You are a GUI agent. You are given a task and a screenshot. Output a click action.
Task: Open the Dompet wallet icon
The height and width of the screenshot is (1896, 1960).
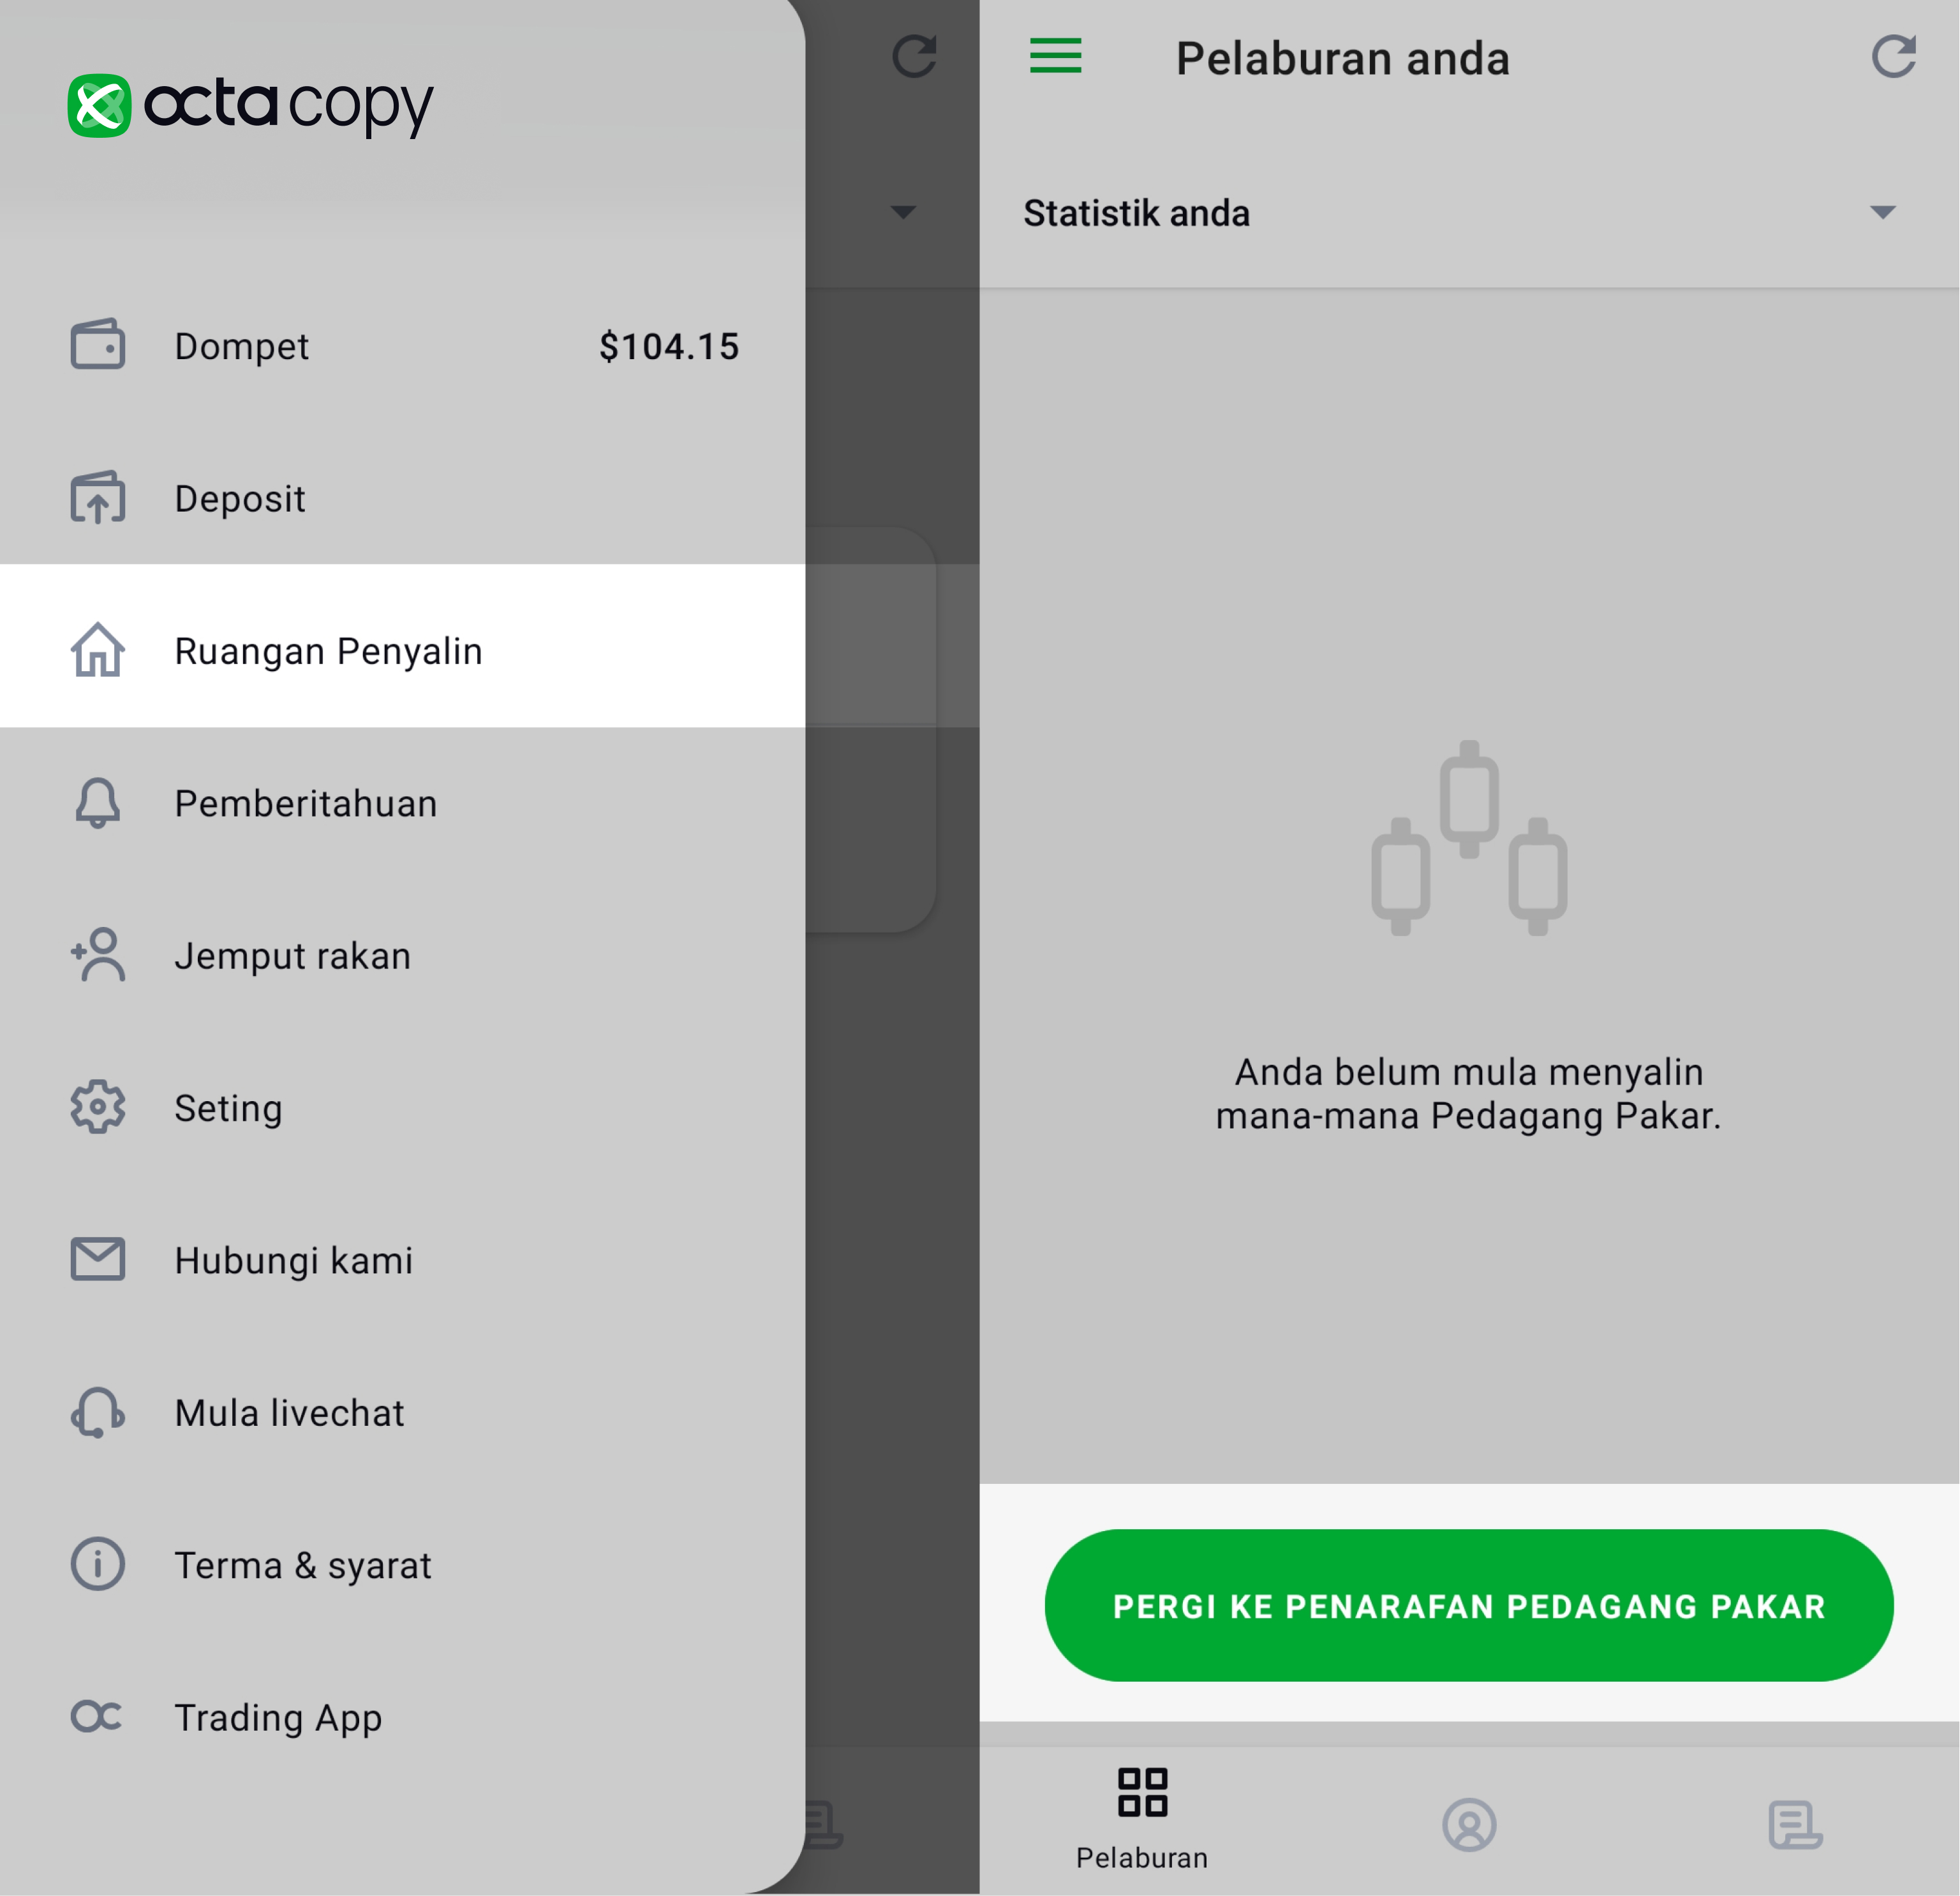point(98,345)
